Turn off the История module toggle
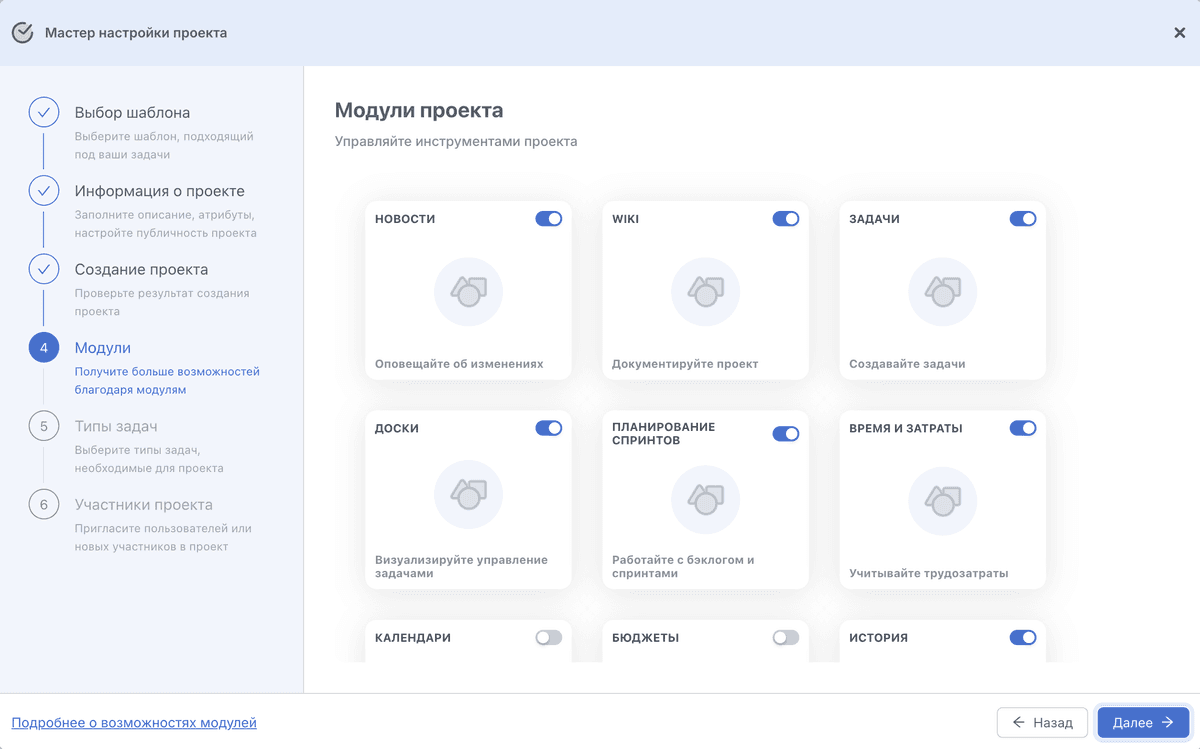 (x=1023, y=637)
